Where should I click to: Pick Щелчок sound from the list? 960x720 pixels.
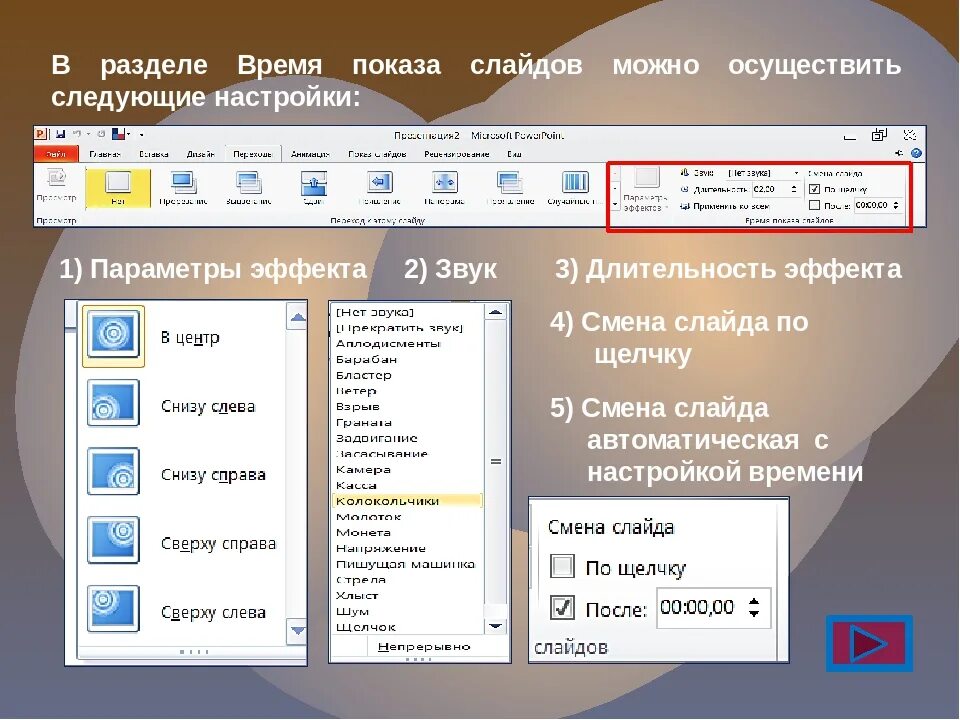(x=407, y=627)
